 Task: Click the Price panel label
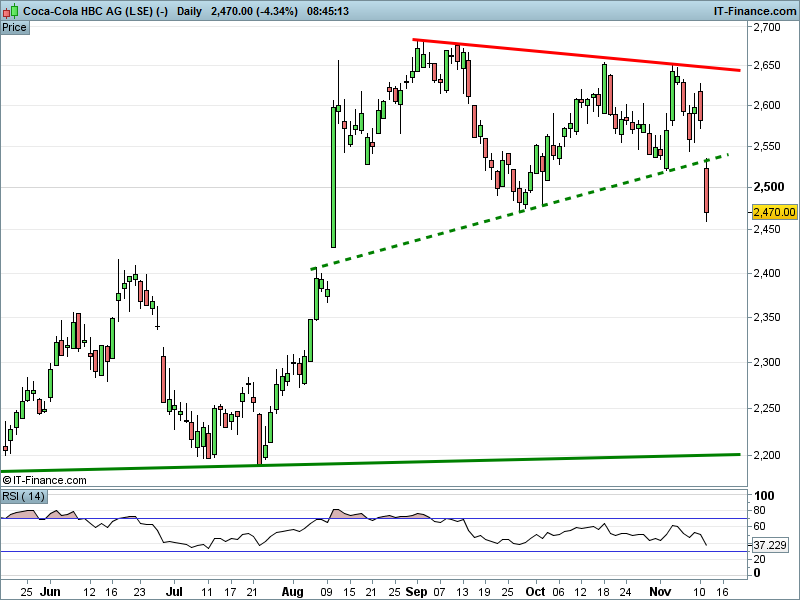coord(14,28)
